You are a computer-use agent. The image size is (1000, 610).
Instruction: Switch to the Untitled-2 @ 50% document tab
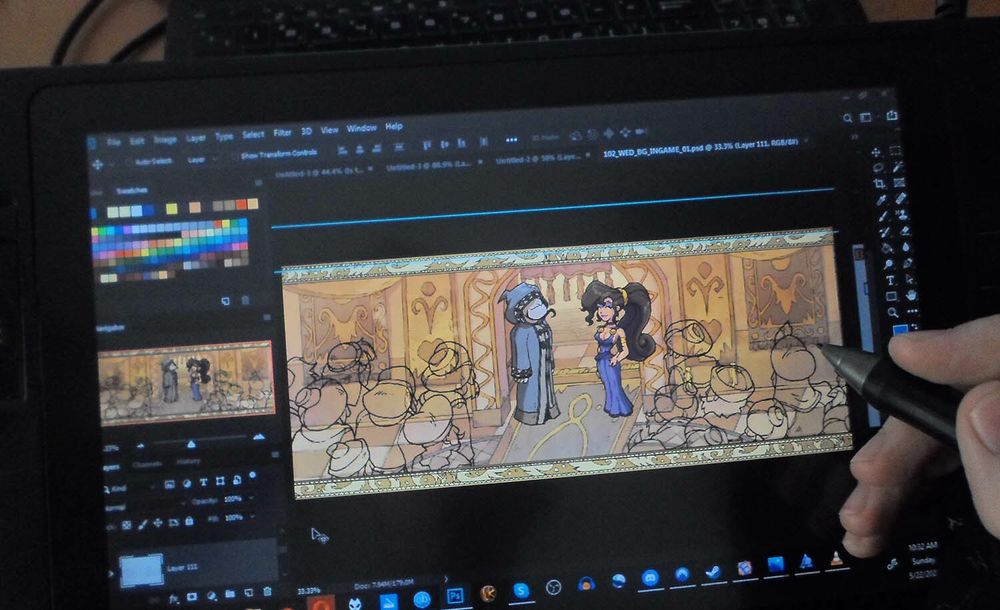coord(538,158)
